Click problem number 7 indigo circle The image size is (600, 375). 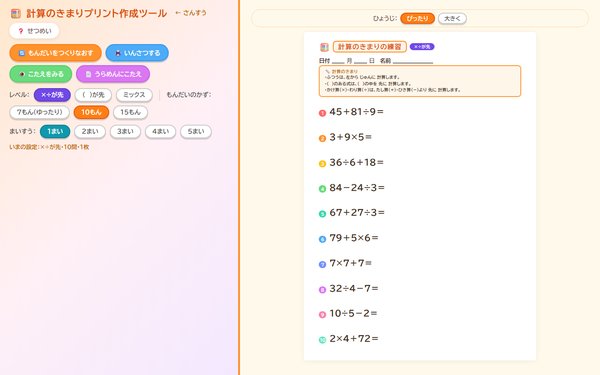point(322,264)
